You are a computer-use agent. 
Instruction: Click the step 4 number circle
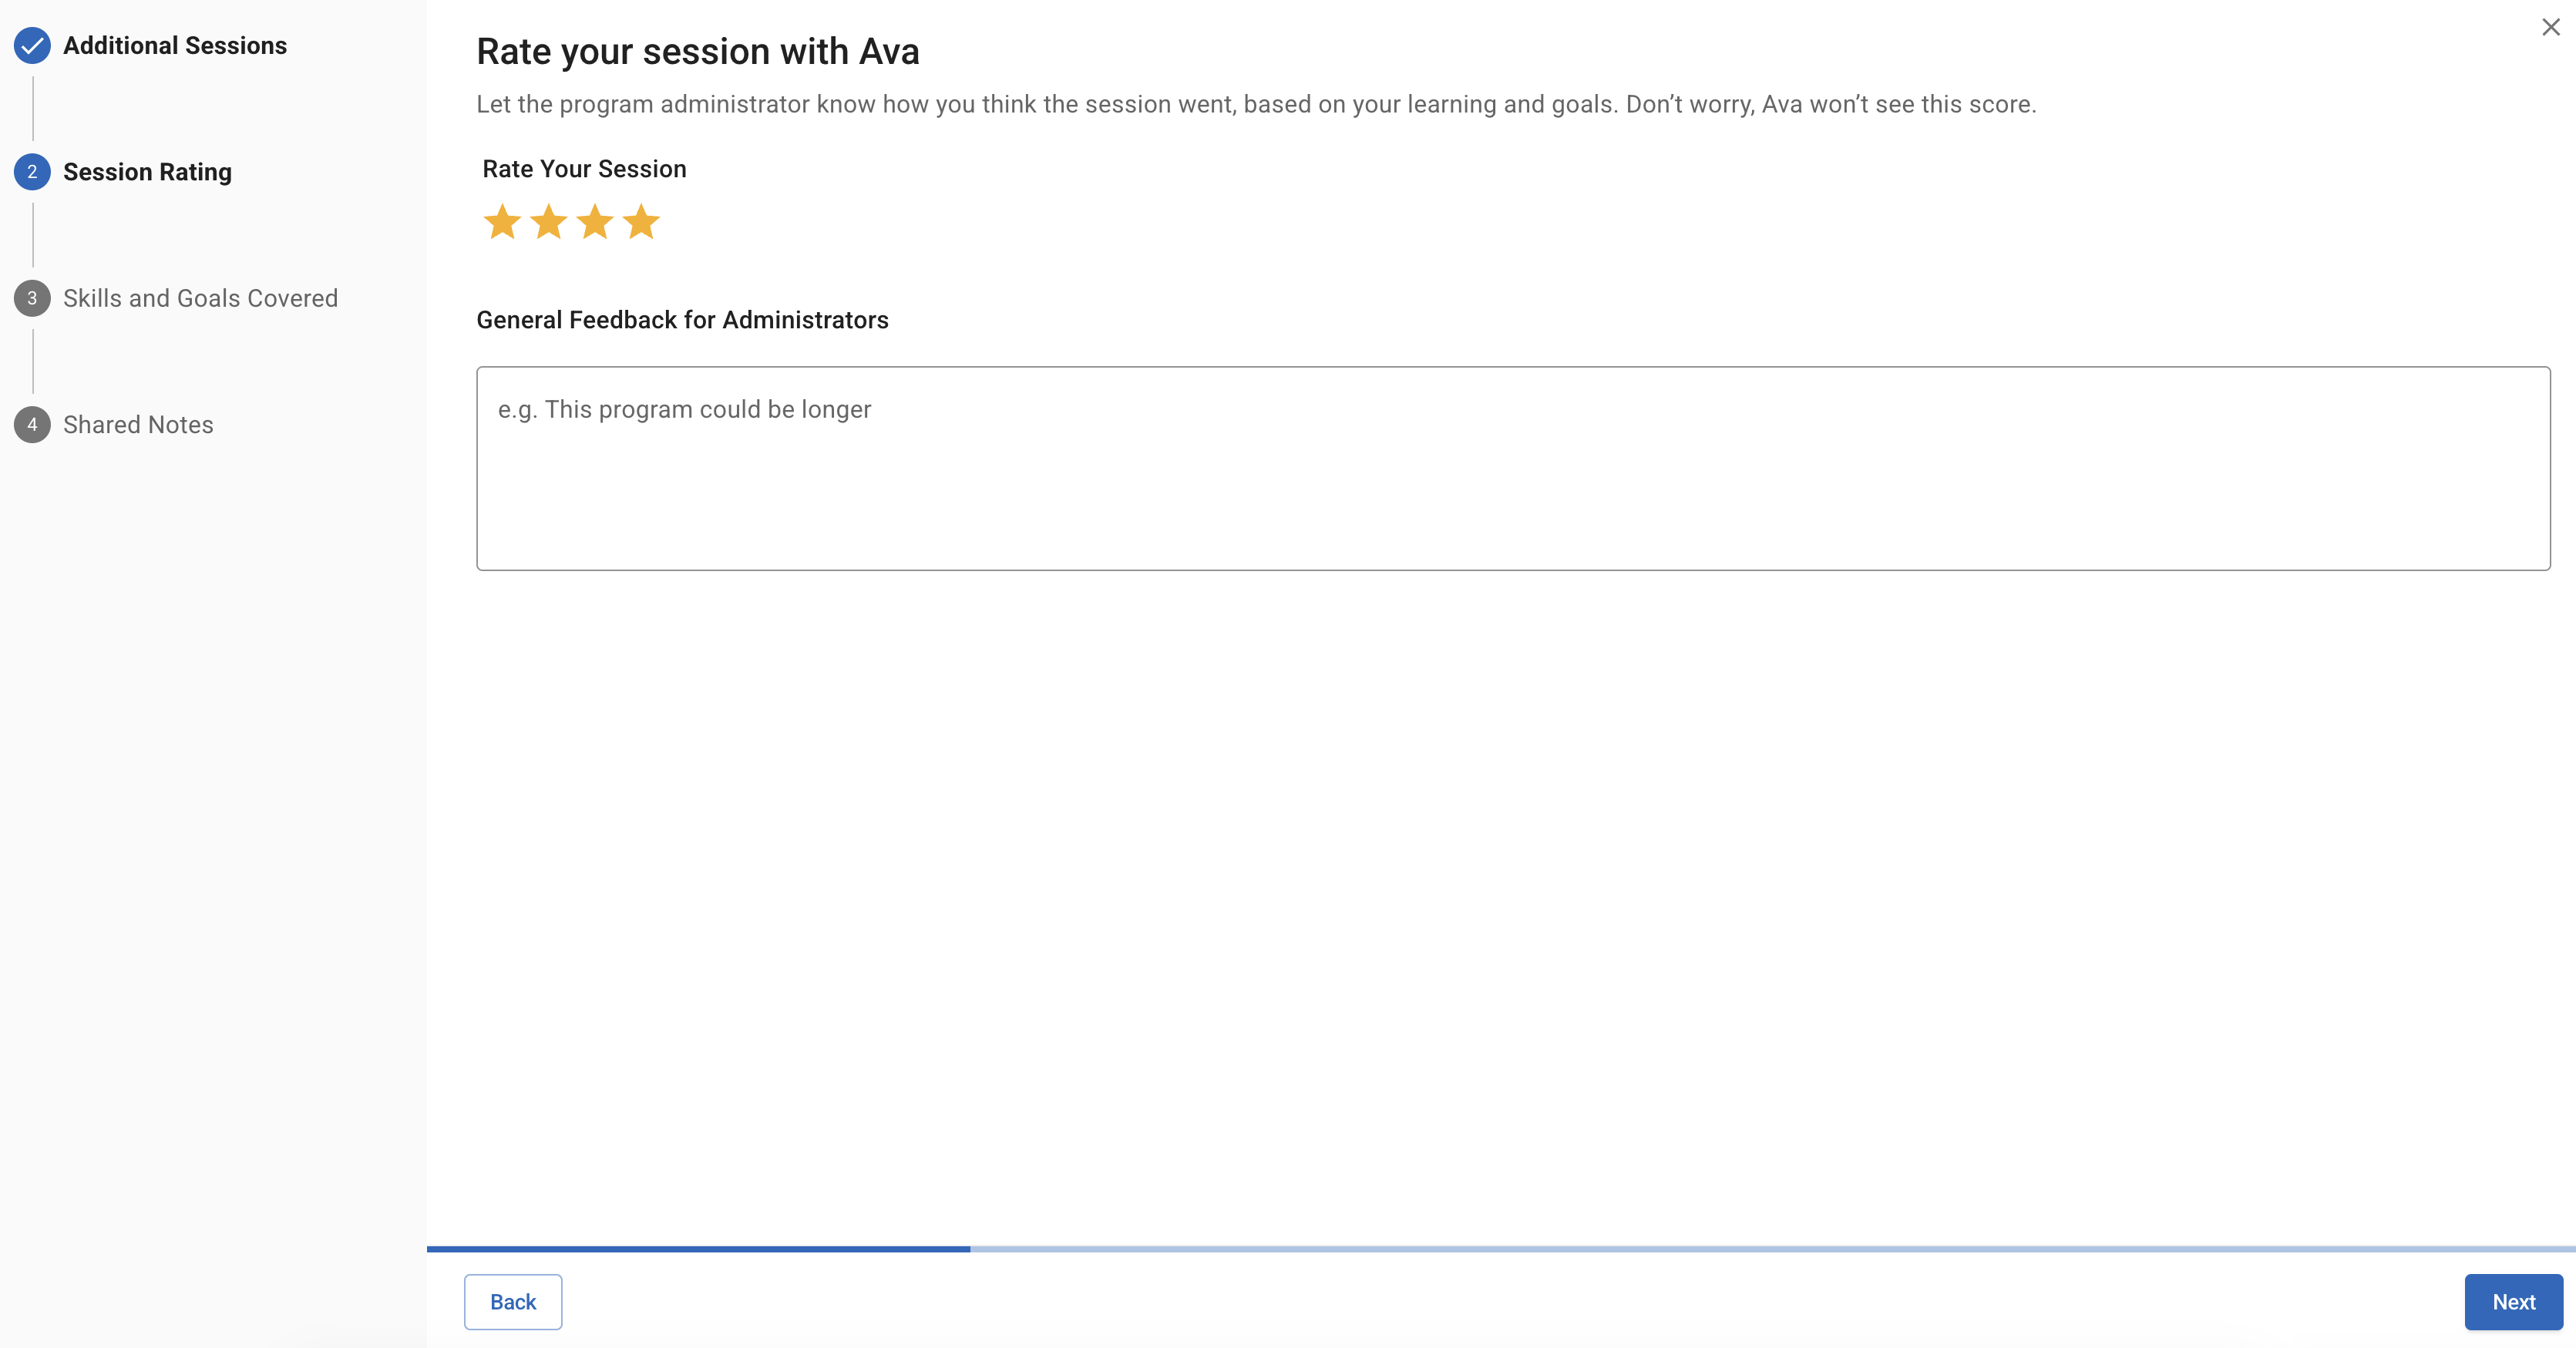click(x=32, y=425)
